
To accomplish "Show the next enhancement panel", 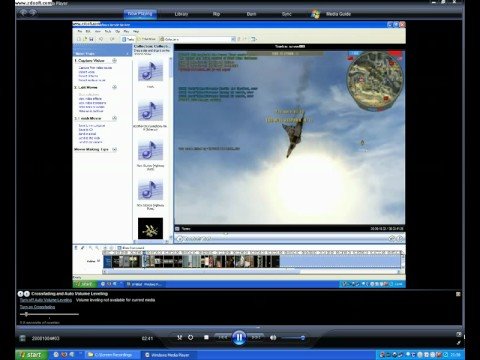I will [27, 294].
